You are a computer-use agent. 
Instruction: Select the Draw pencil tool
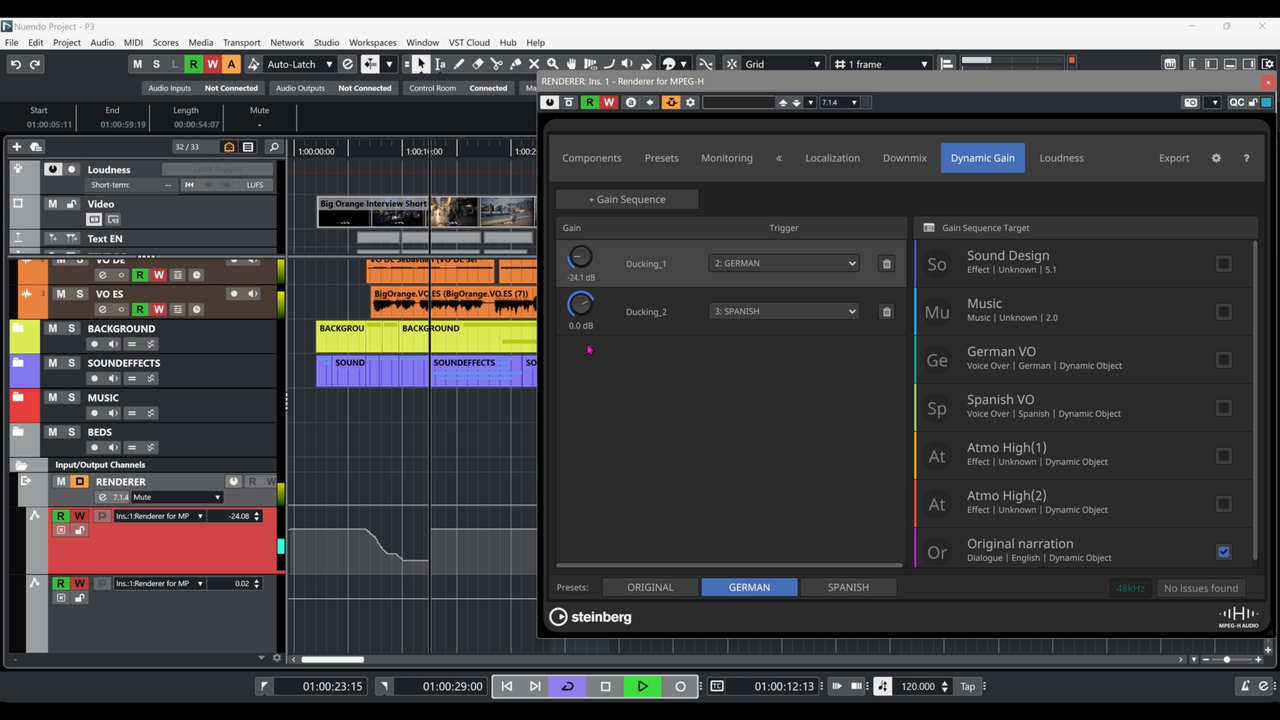coord(459,64)
